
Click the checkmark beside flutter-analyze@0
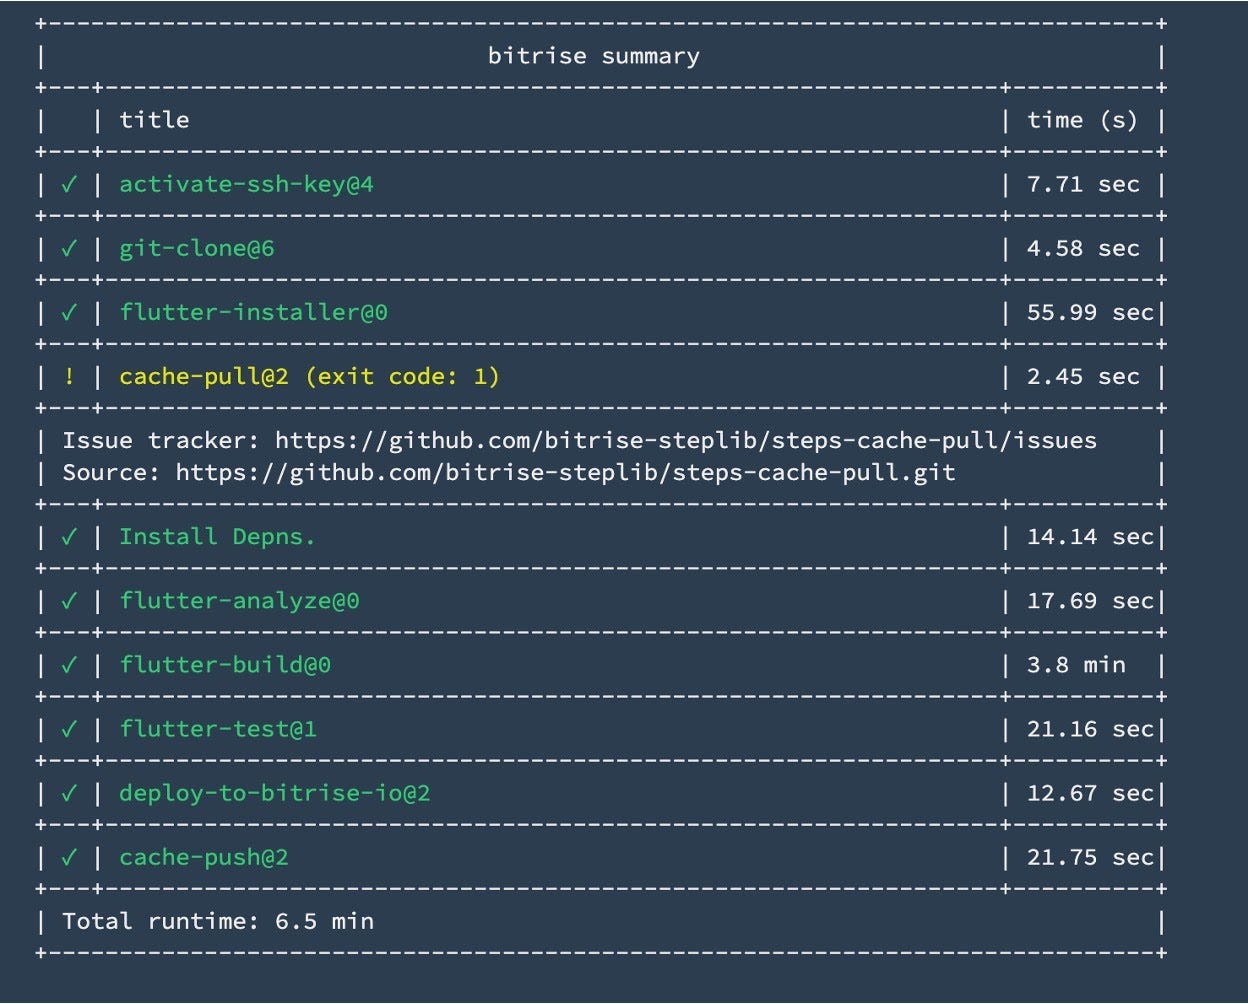(x=69, y=601)
